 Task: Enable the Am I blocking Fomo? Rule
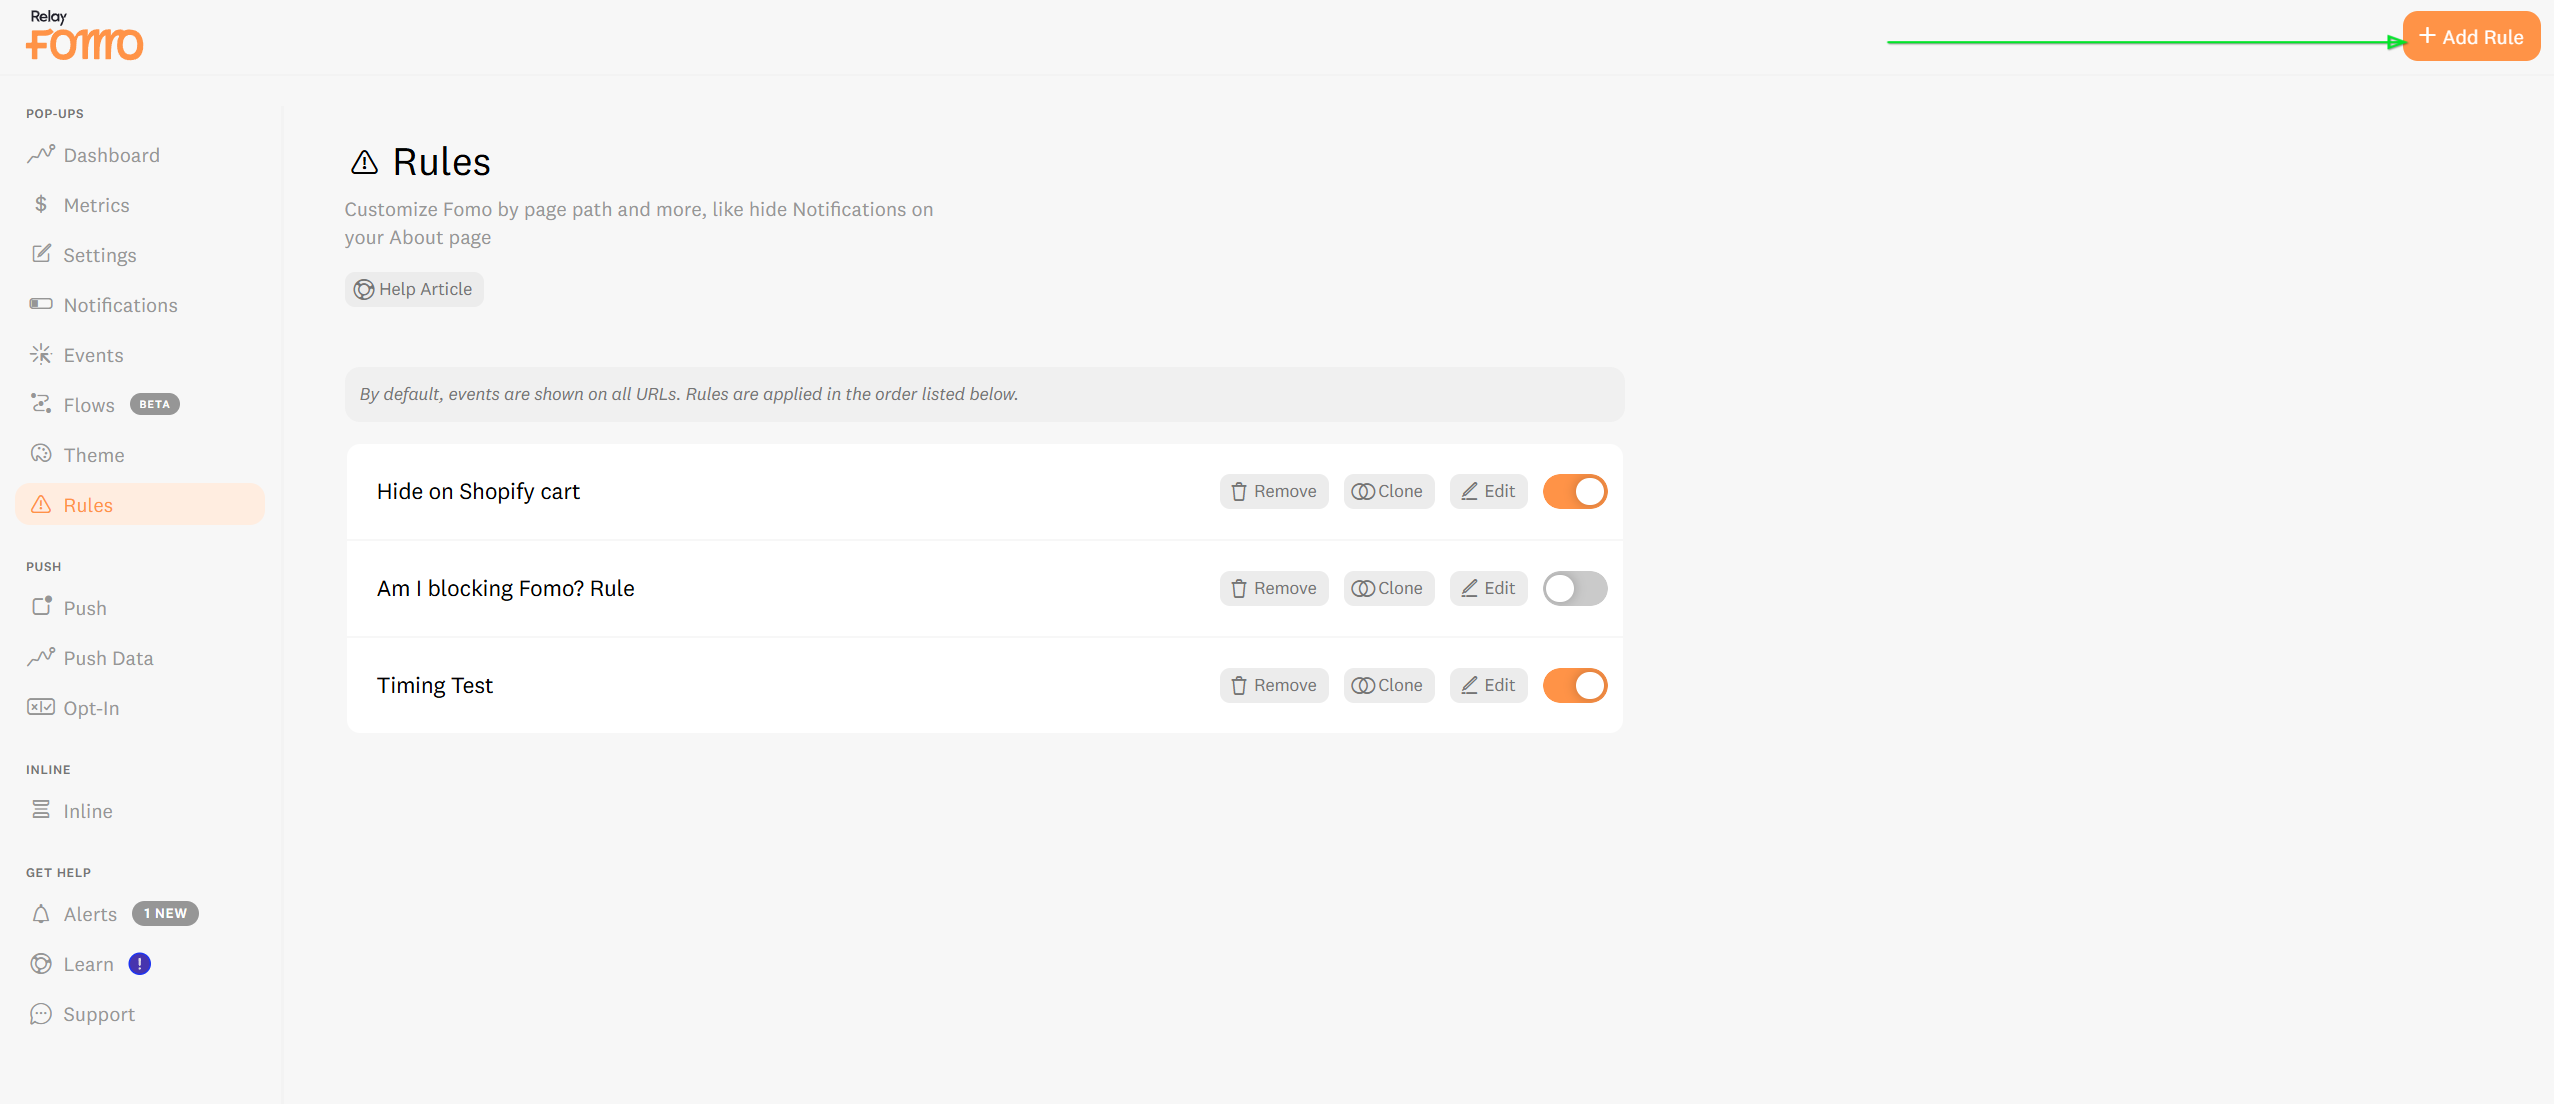click(1575, 589)
